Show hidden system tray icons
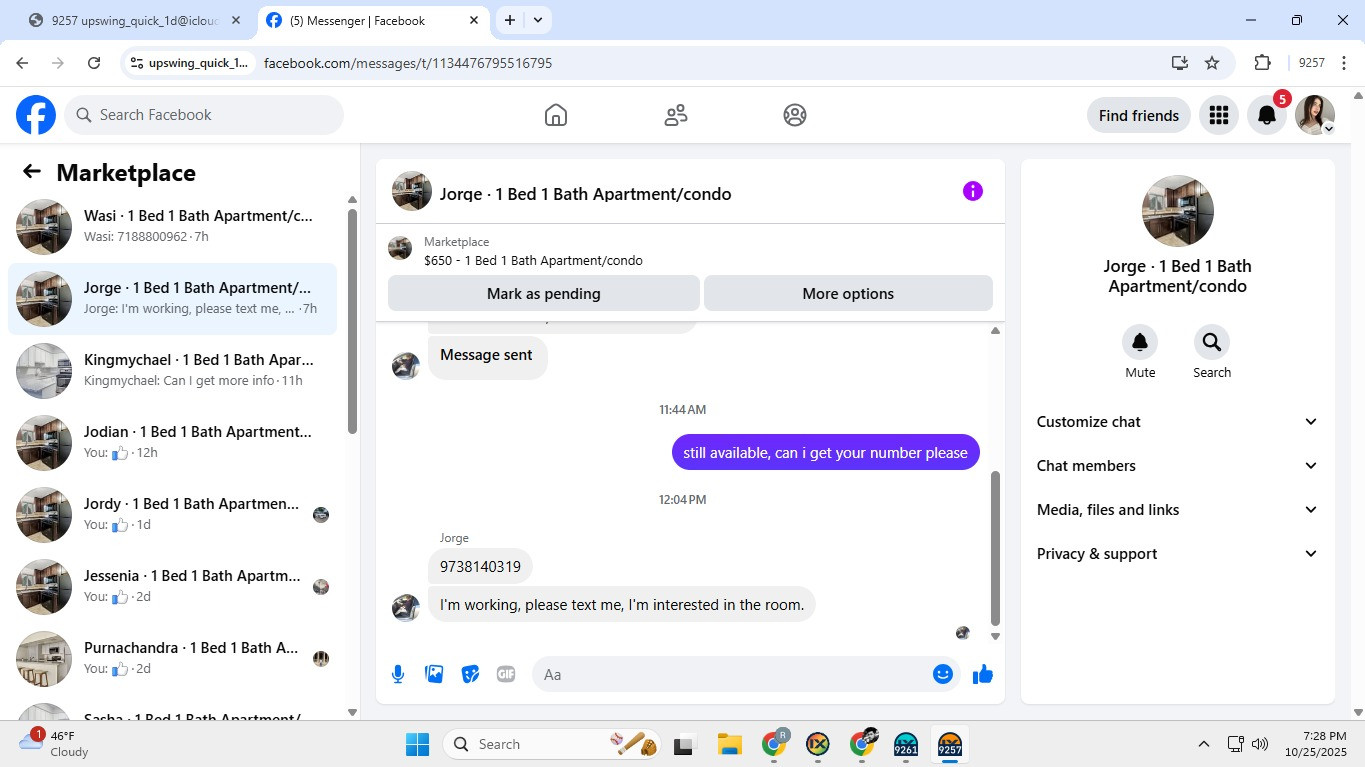 pos(1204,744)
